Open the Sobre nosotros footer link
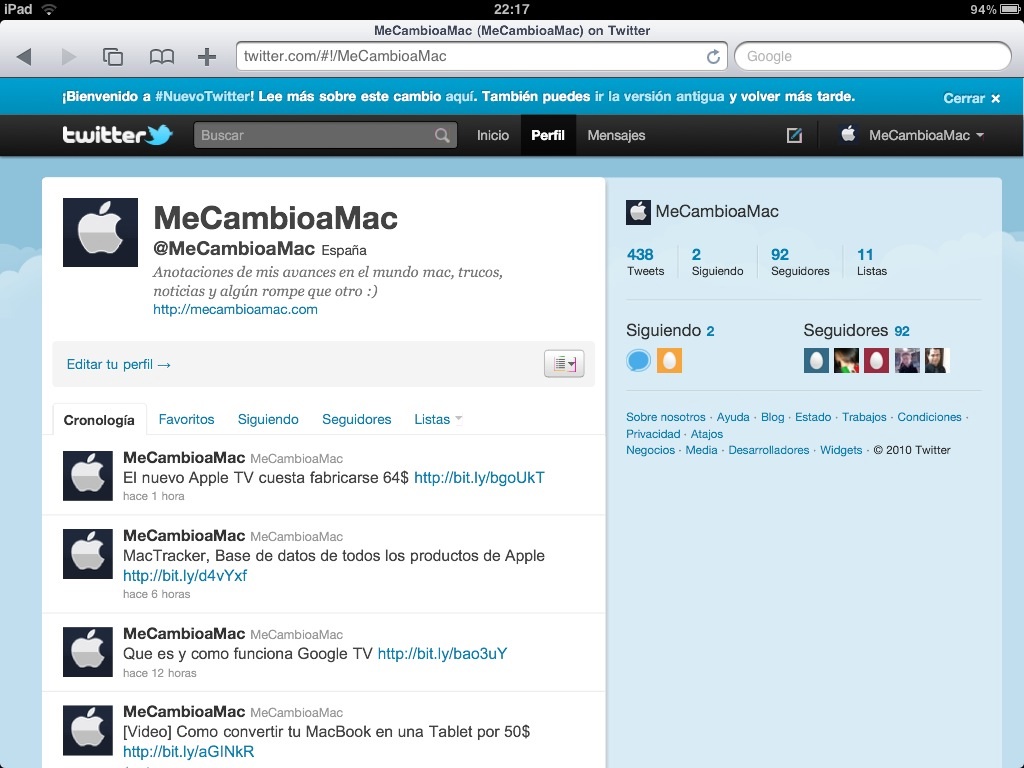1024x768 pixels. pos(665,417)
